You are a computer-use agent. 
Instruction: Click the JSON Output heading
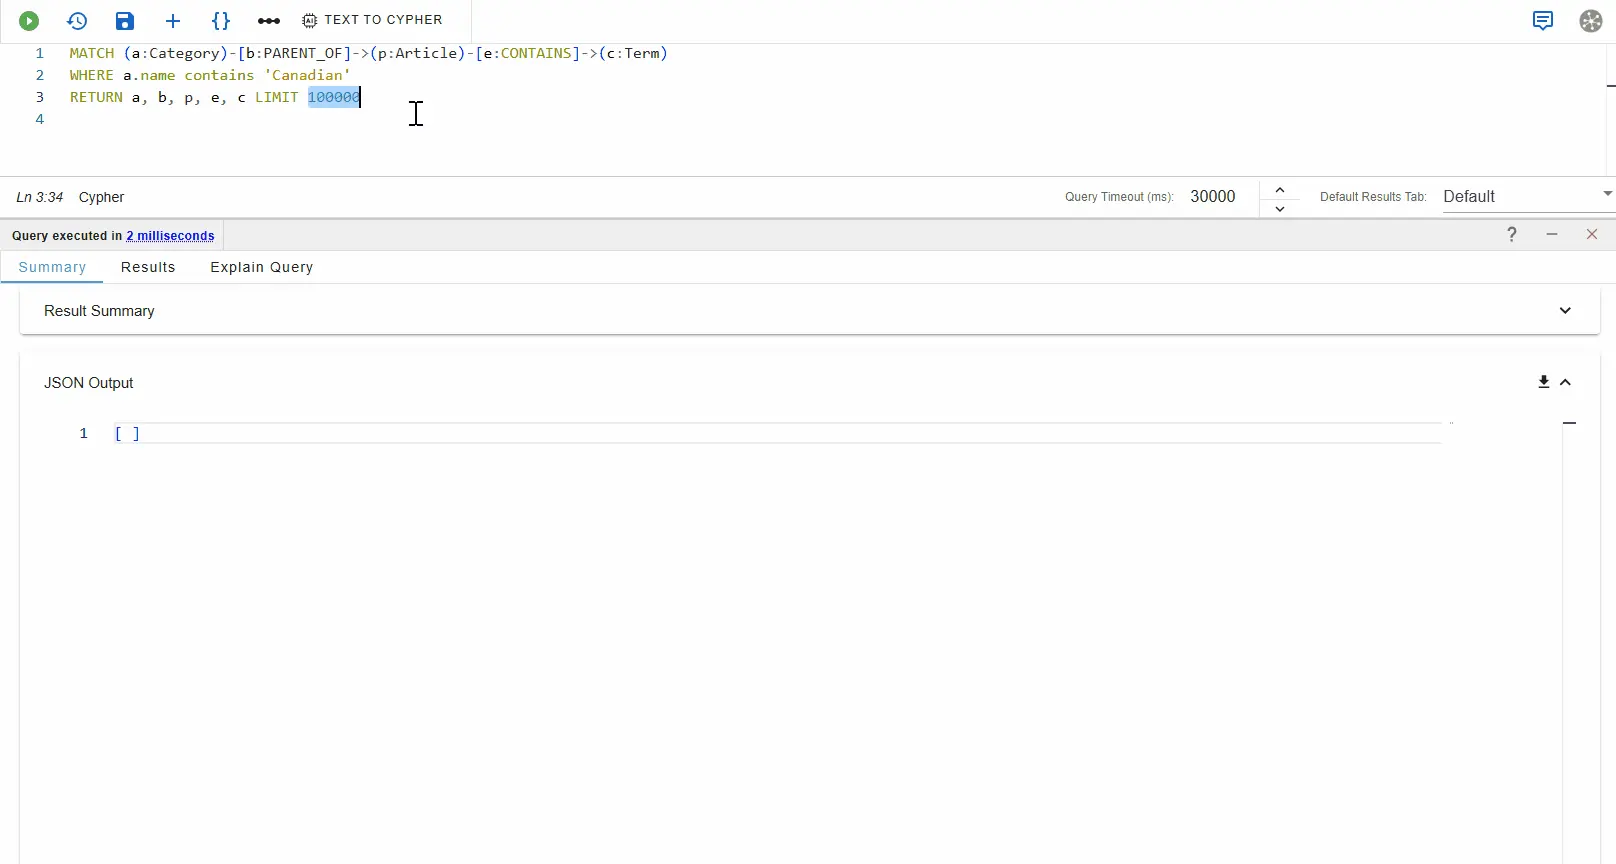coord(89,383)
